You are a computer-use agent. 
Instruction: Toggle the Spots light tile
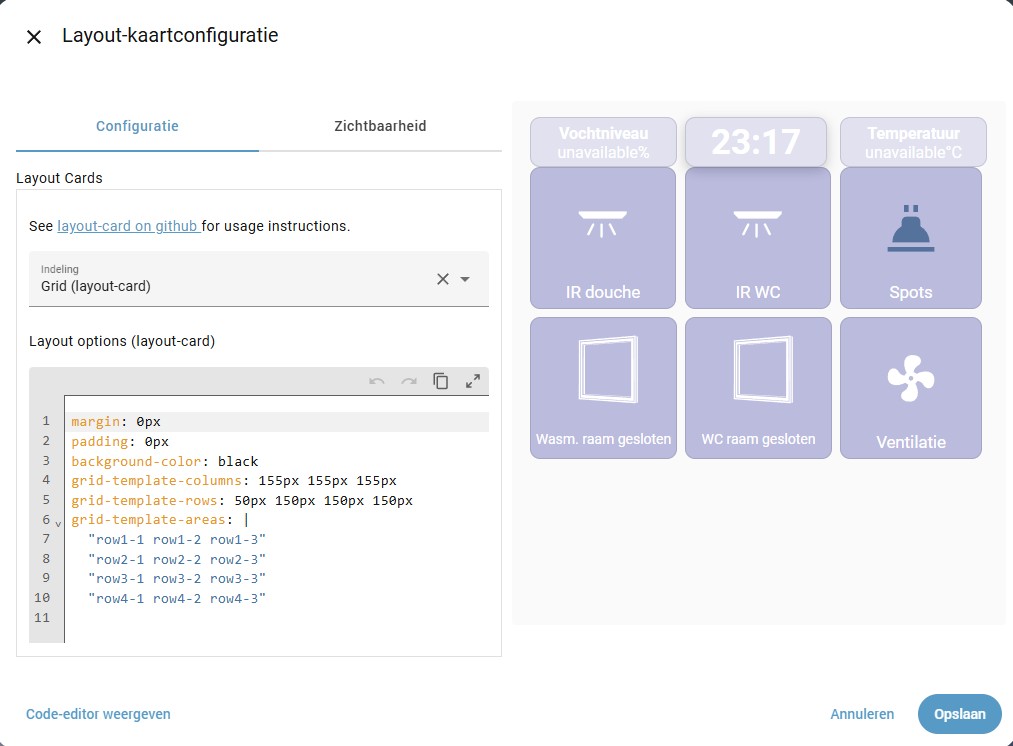tap(910, 238)
